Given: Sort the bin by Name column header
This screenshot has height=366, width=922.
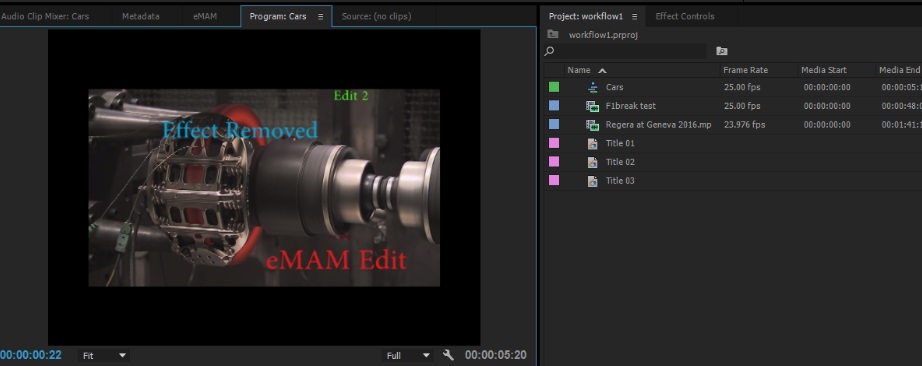Looking at the screenshot, I should pyautogui.click(x=579, y=70).
